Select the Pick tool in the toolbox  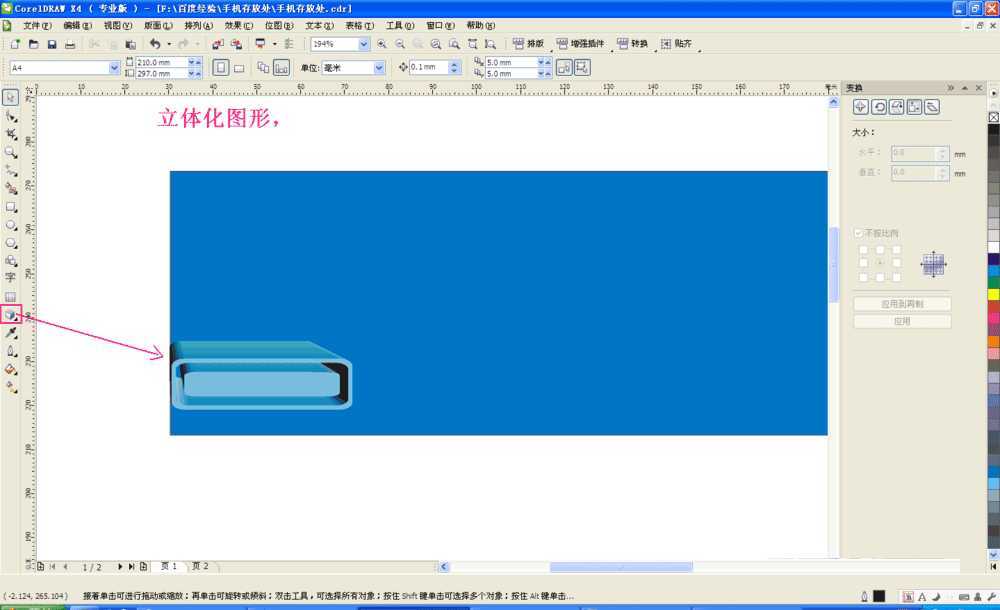point(12,96)
